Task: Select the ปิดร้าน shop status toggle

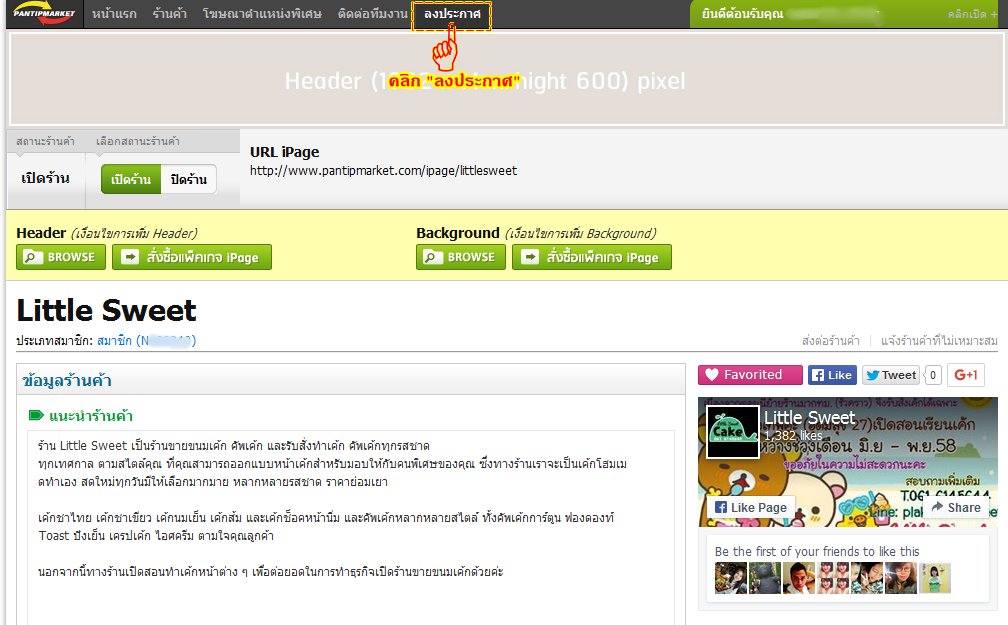Action: [188, 179]
